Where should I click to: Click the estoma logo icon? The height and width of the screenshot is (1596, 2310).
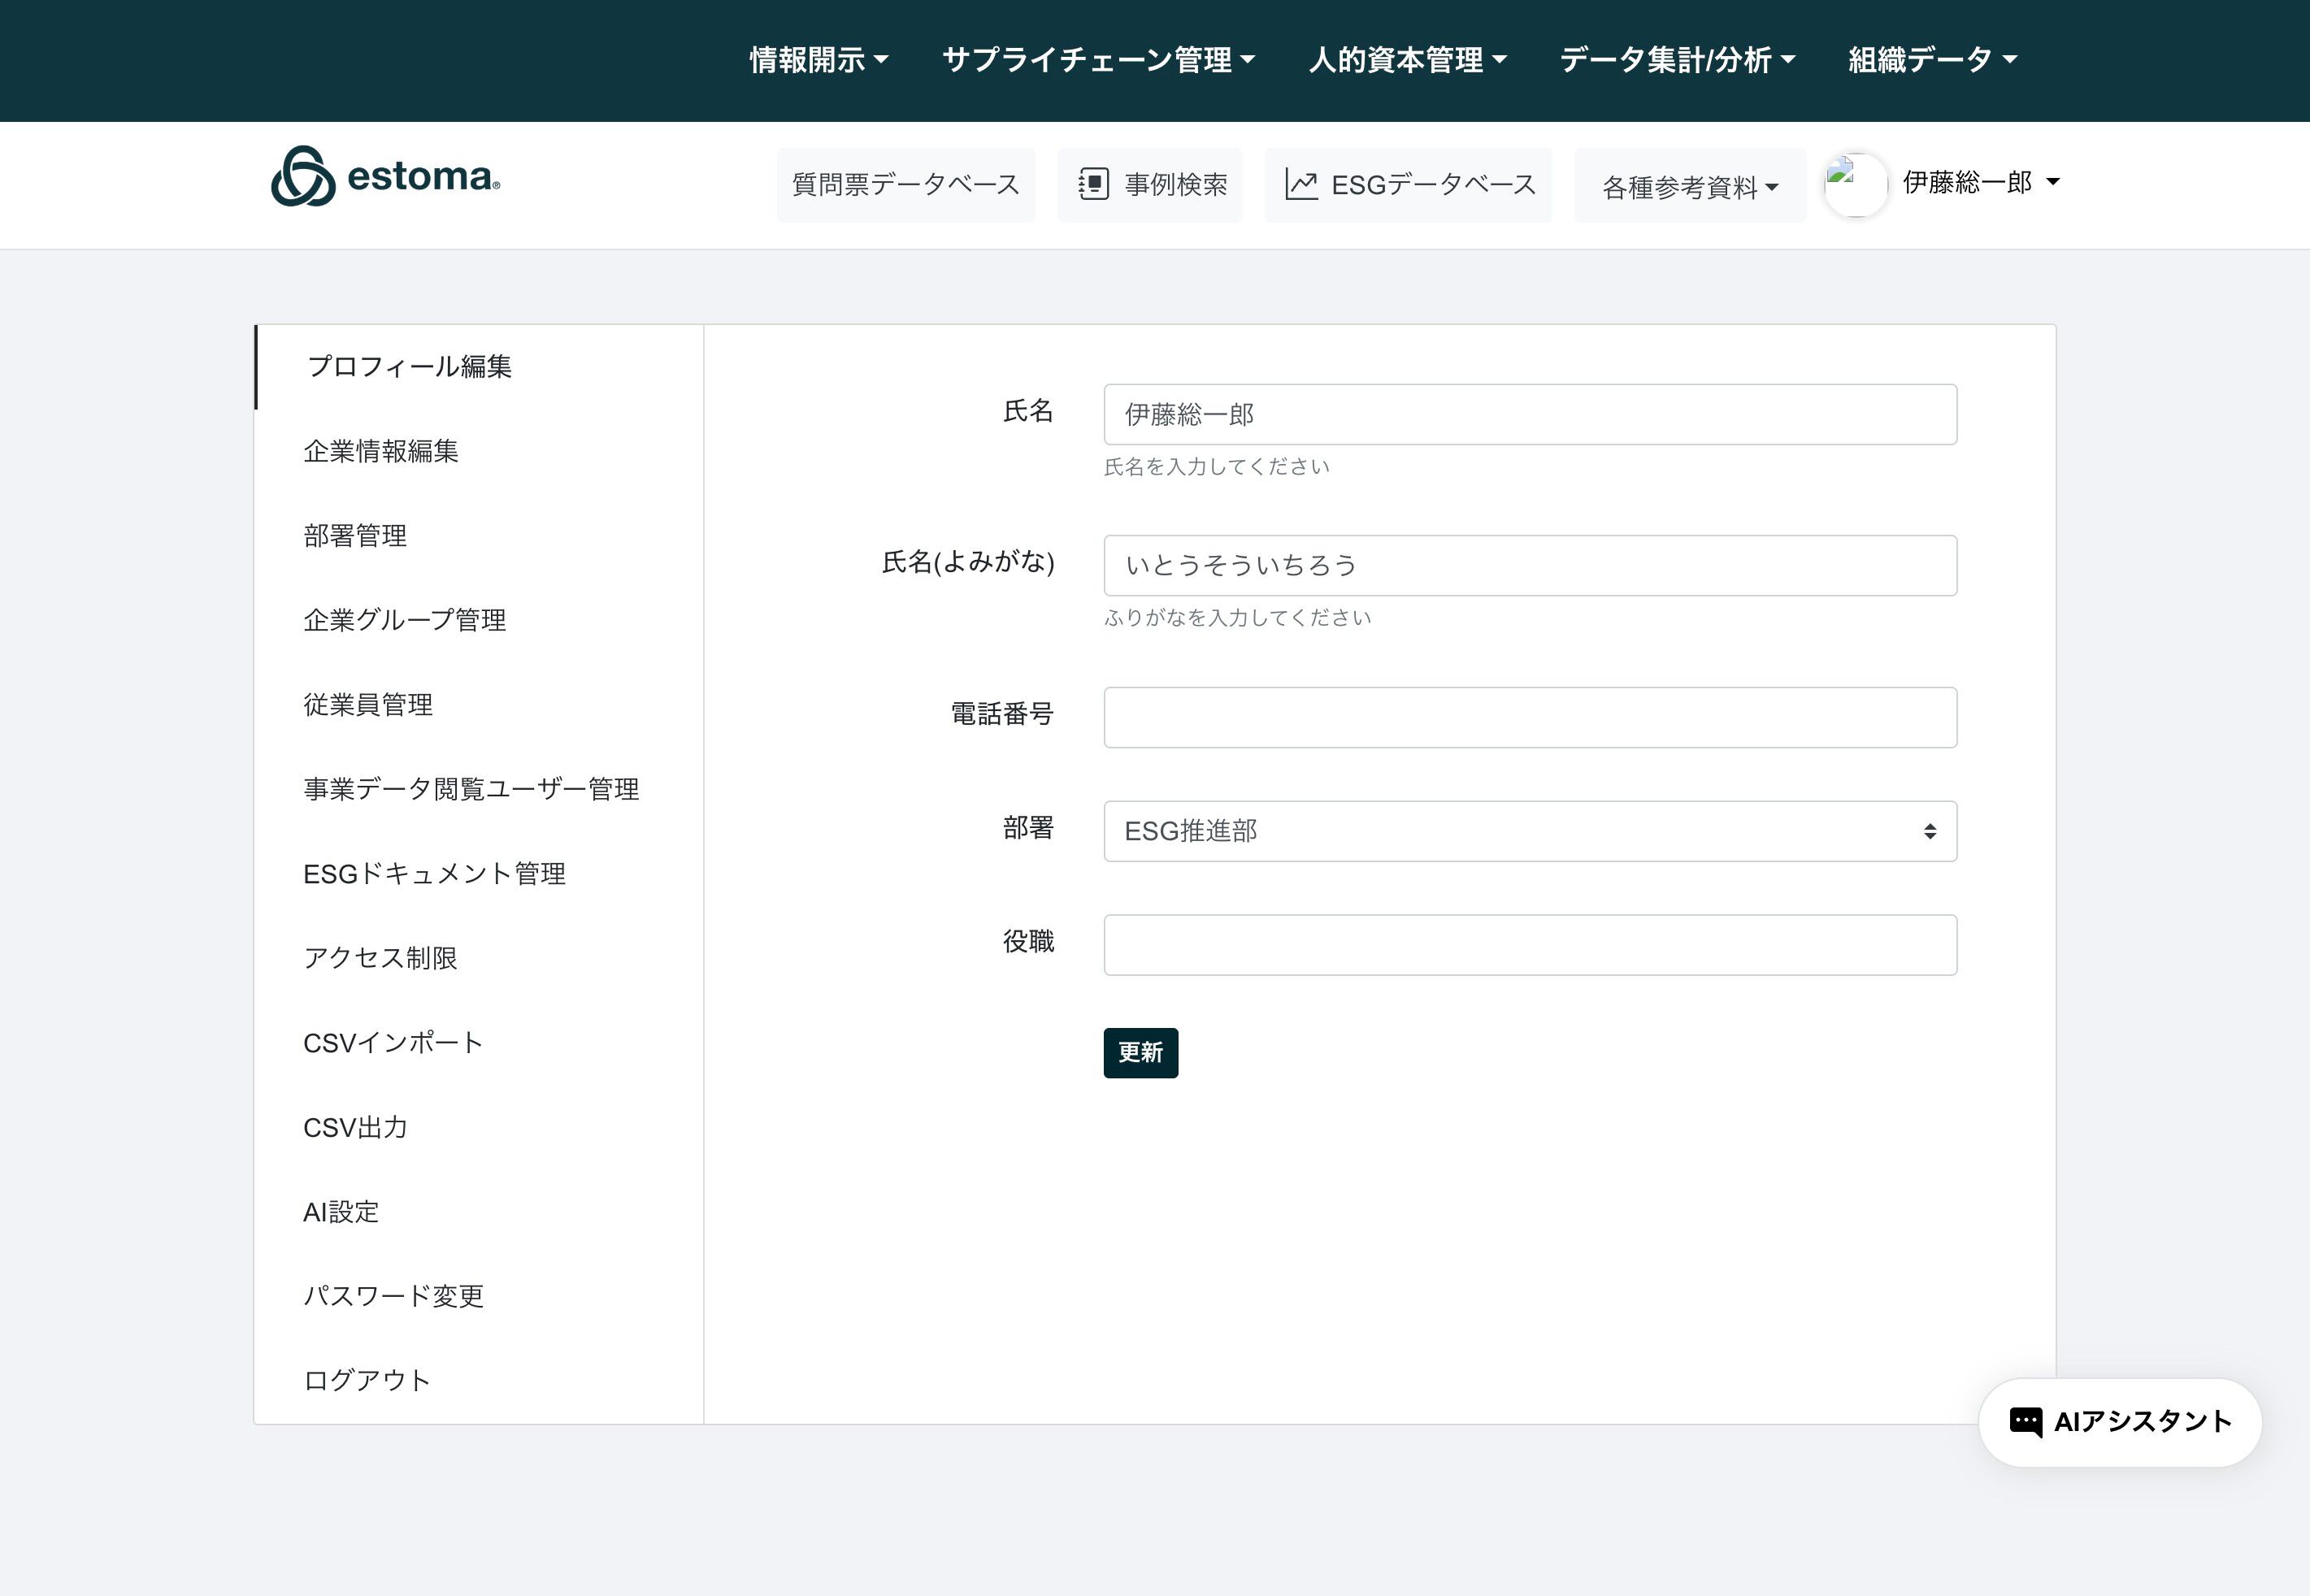pyautogui.click(x=302, y=177)
